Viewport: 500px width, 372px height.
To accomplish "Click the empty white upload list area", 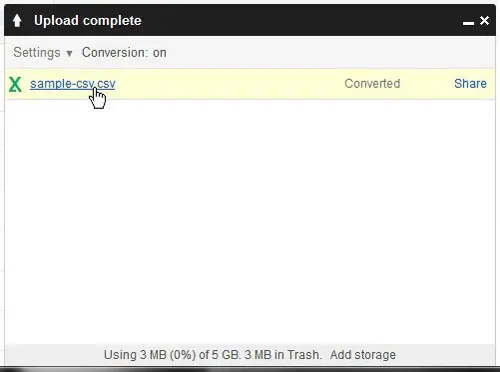I will [250, 222].
